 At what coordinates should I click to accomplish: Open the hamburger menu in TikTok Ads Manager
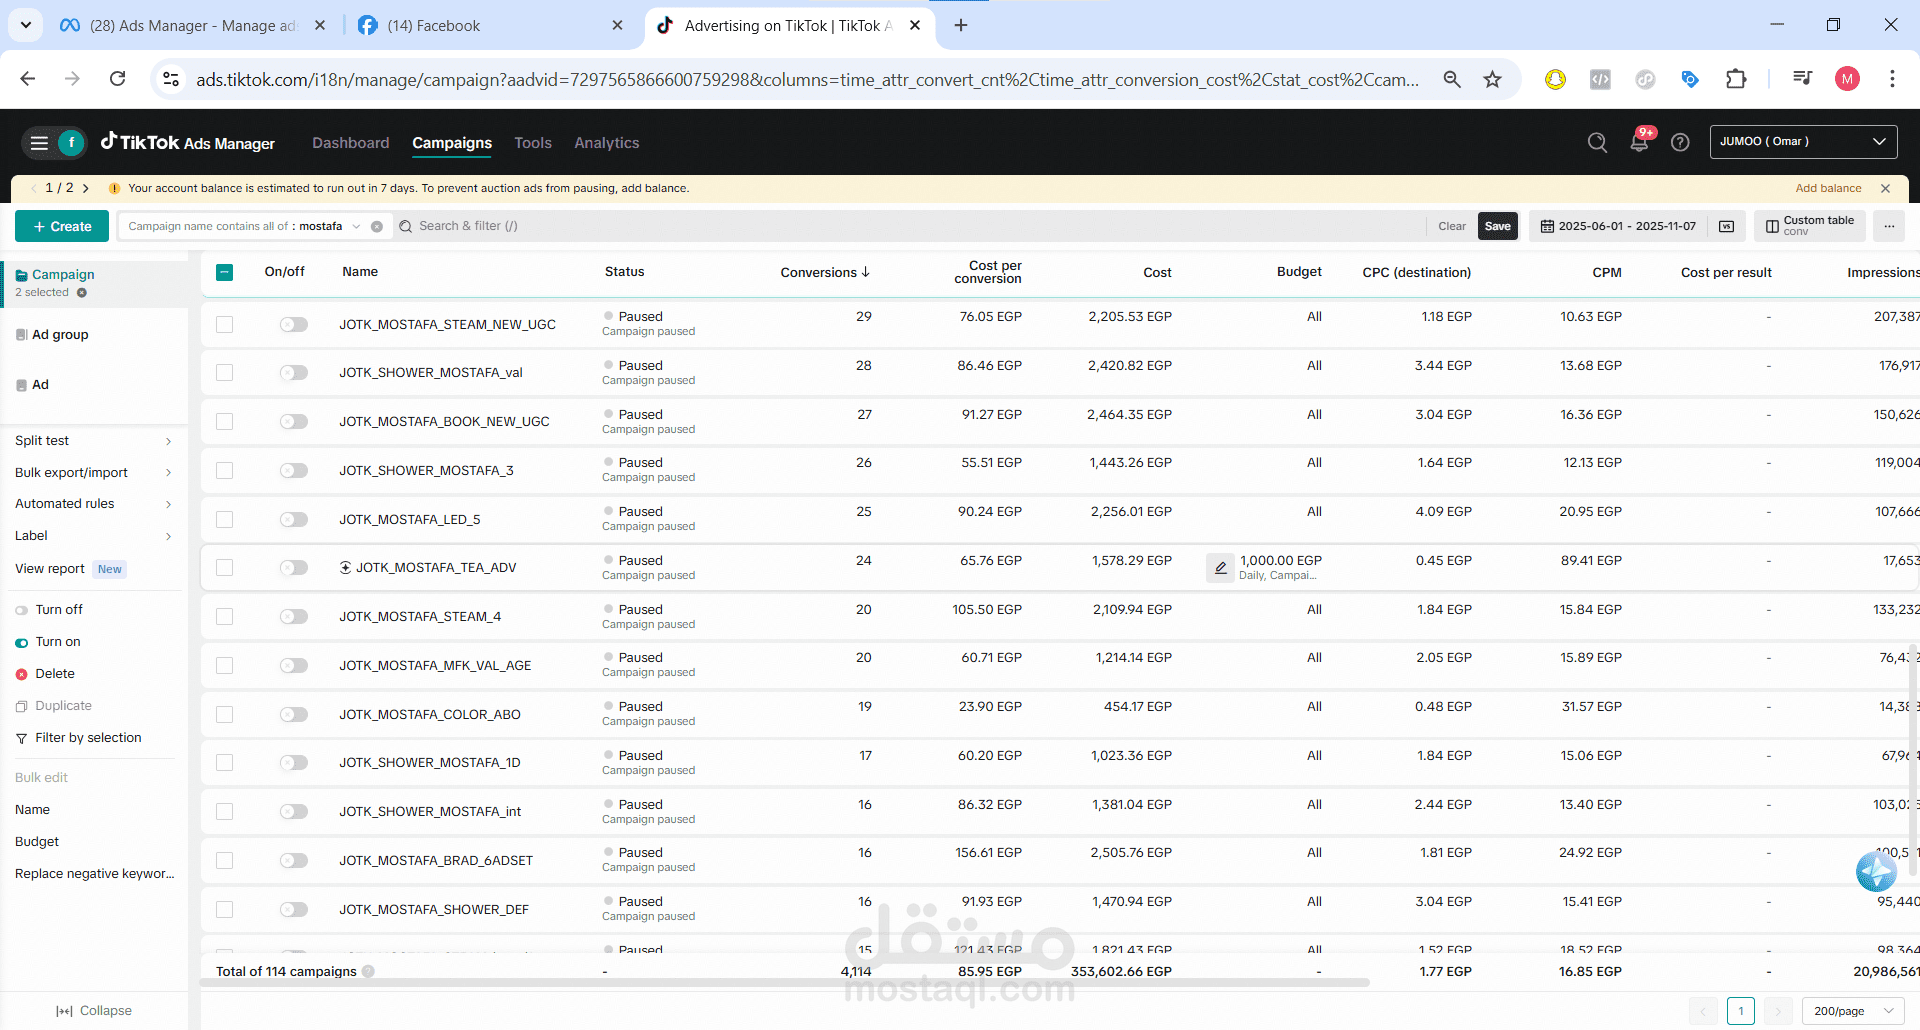(x=39, y=143)
